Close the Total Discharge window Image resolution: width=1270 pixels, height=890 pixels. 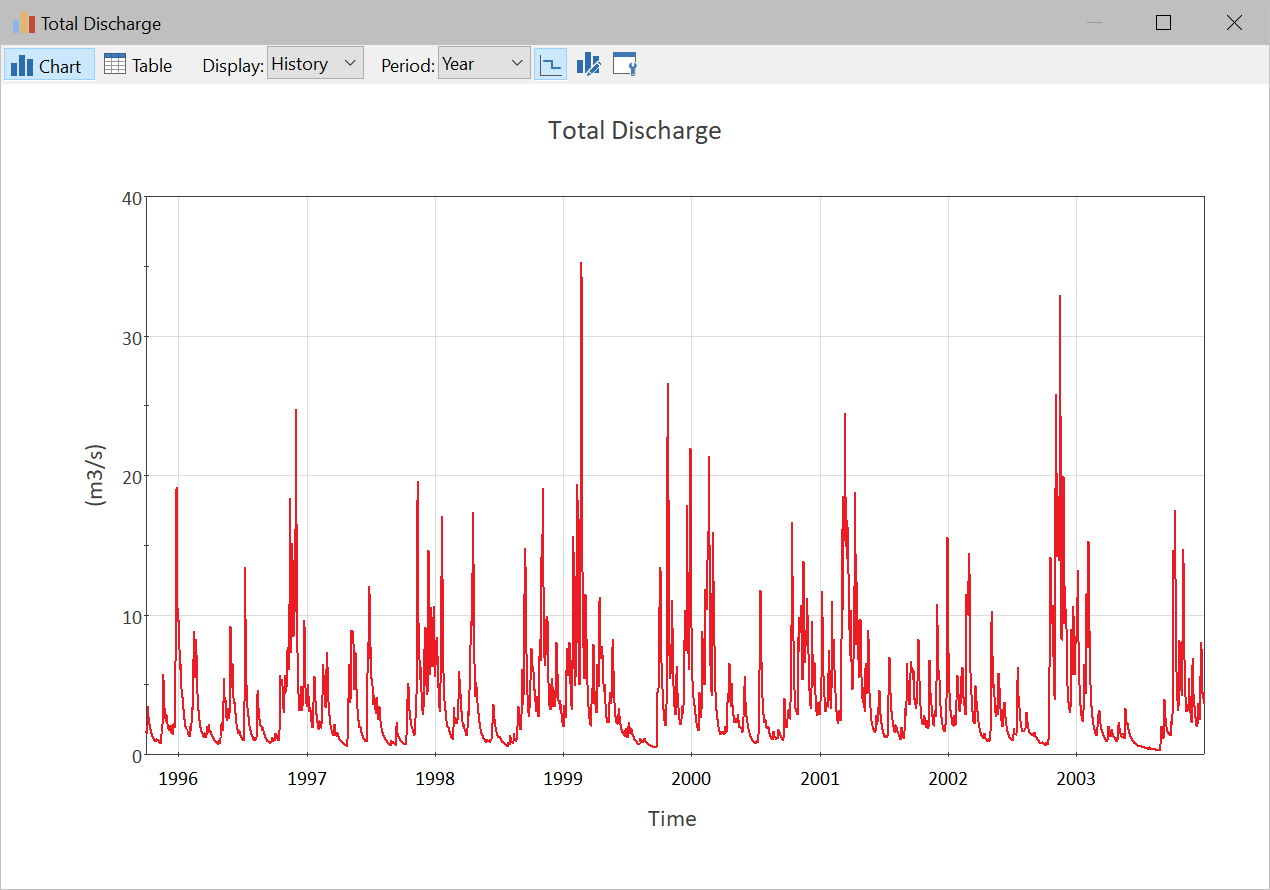[1233, 23]
